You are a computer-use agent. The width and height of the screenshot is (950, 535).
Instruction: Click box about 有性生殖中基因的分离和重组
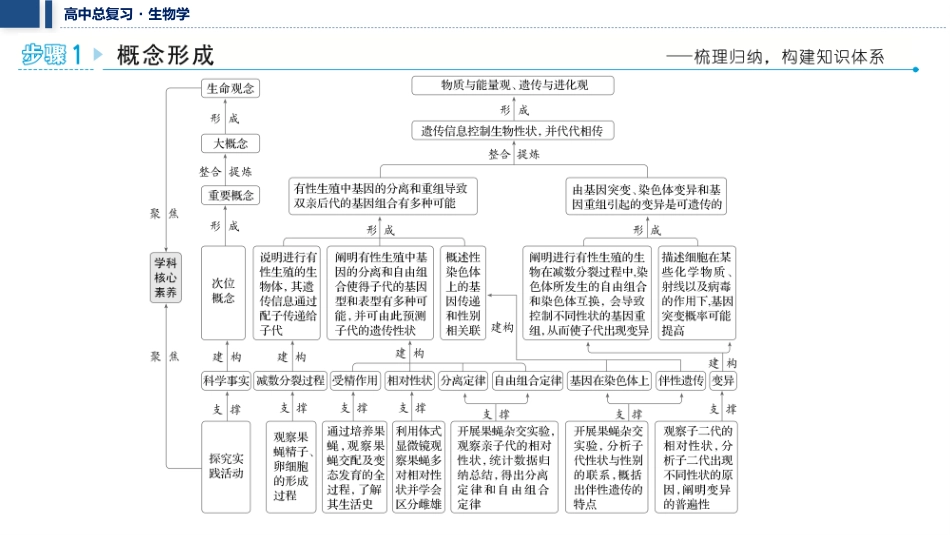(383, 196)
